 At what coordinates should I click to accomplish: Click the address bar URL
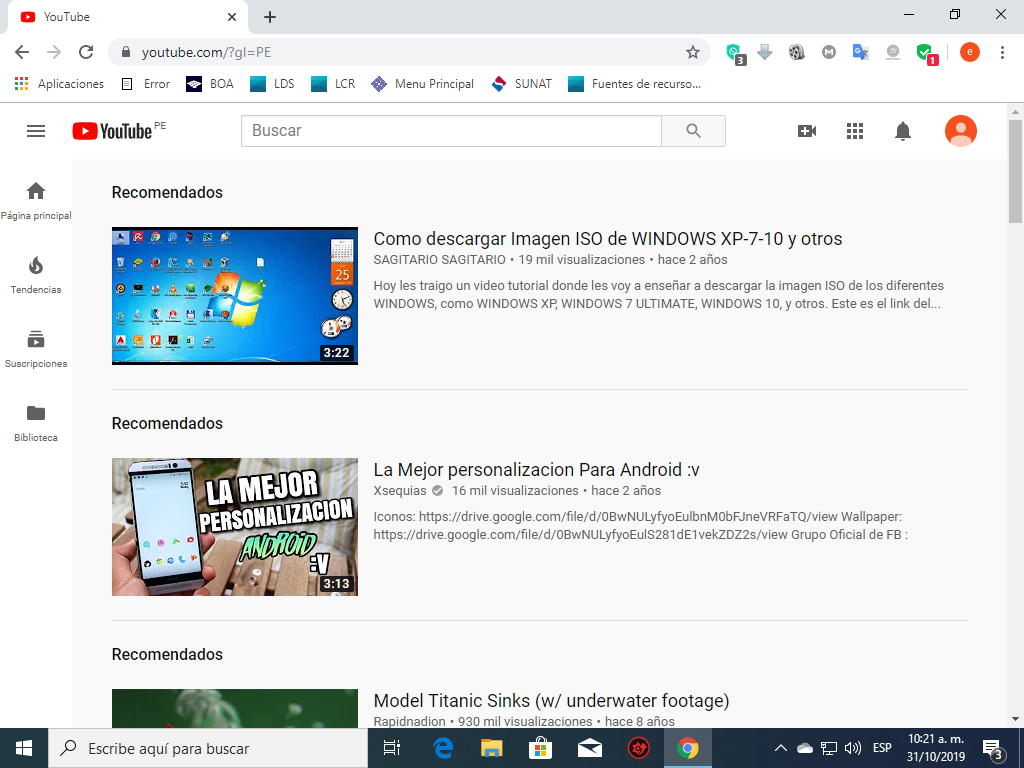(206, 52)
